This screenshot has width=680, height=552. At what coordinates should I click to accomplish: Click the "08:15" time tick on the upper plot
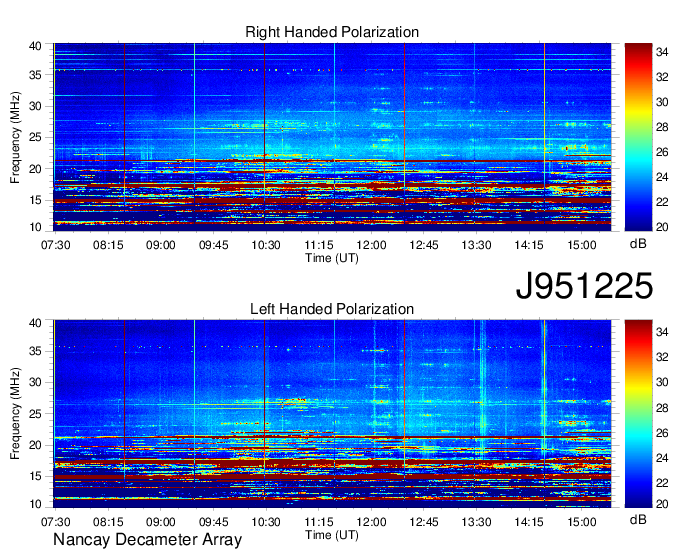pos(108,245)
